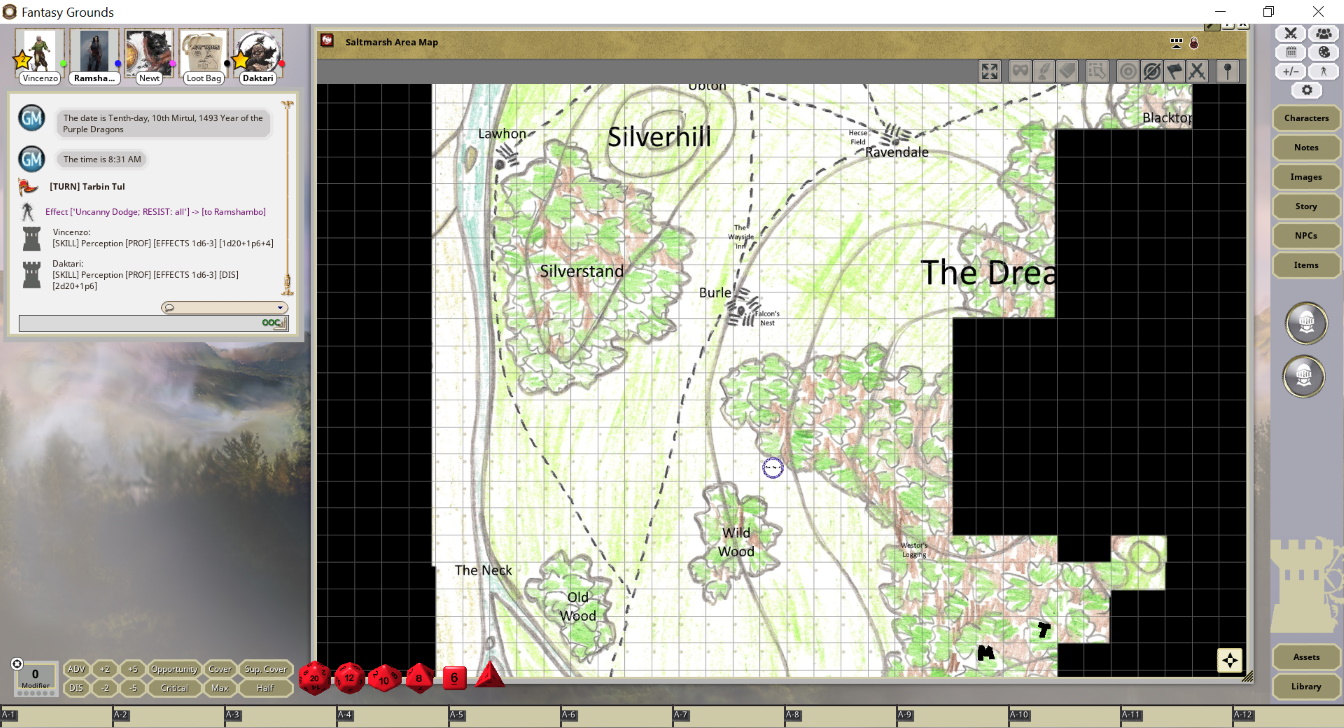Screen dimensions: 1344x728
Task: Click the crossed swords icon on map toolbar
Action: [x=1197, y=71]
